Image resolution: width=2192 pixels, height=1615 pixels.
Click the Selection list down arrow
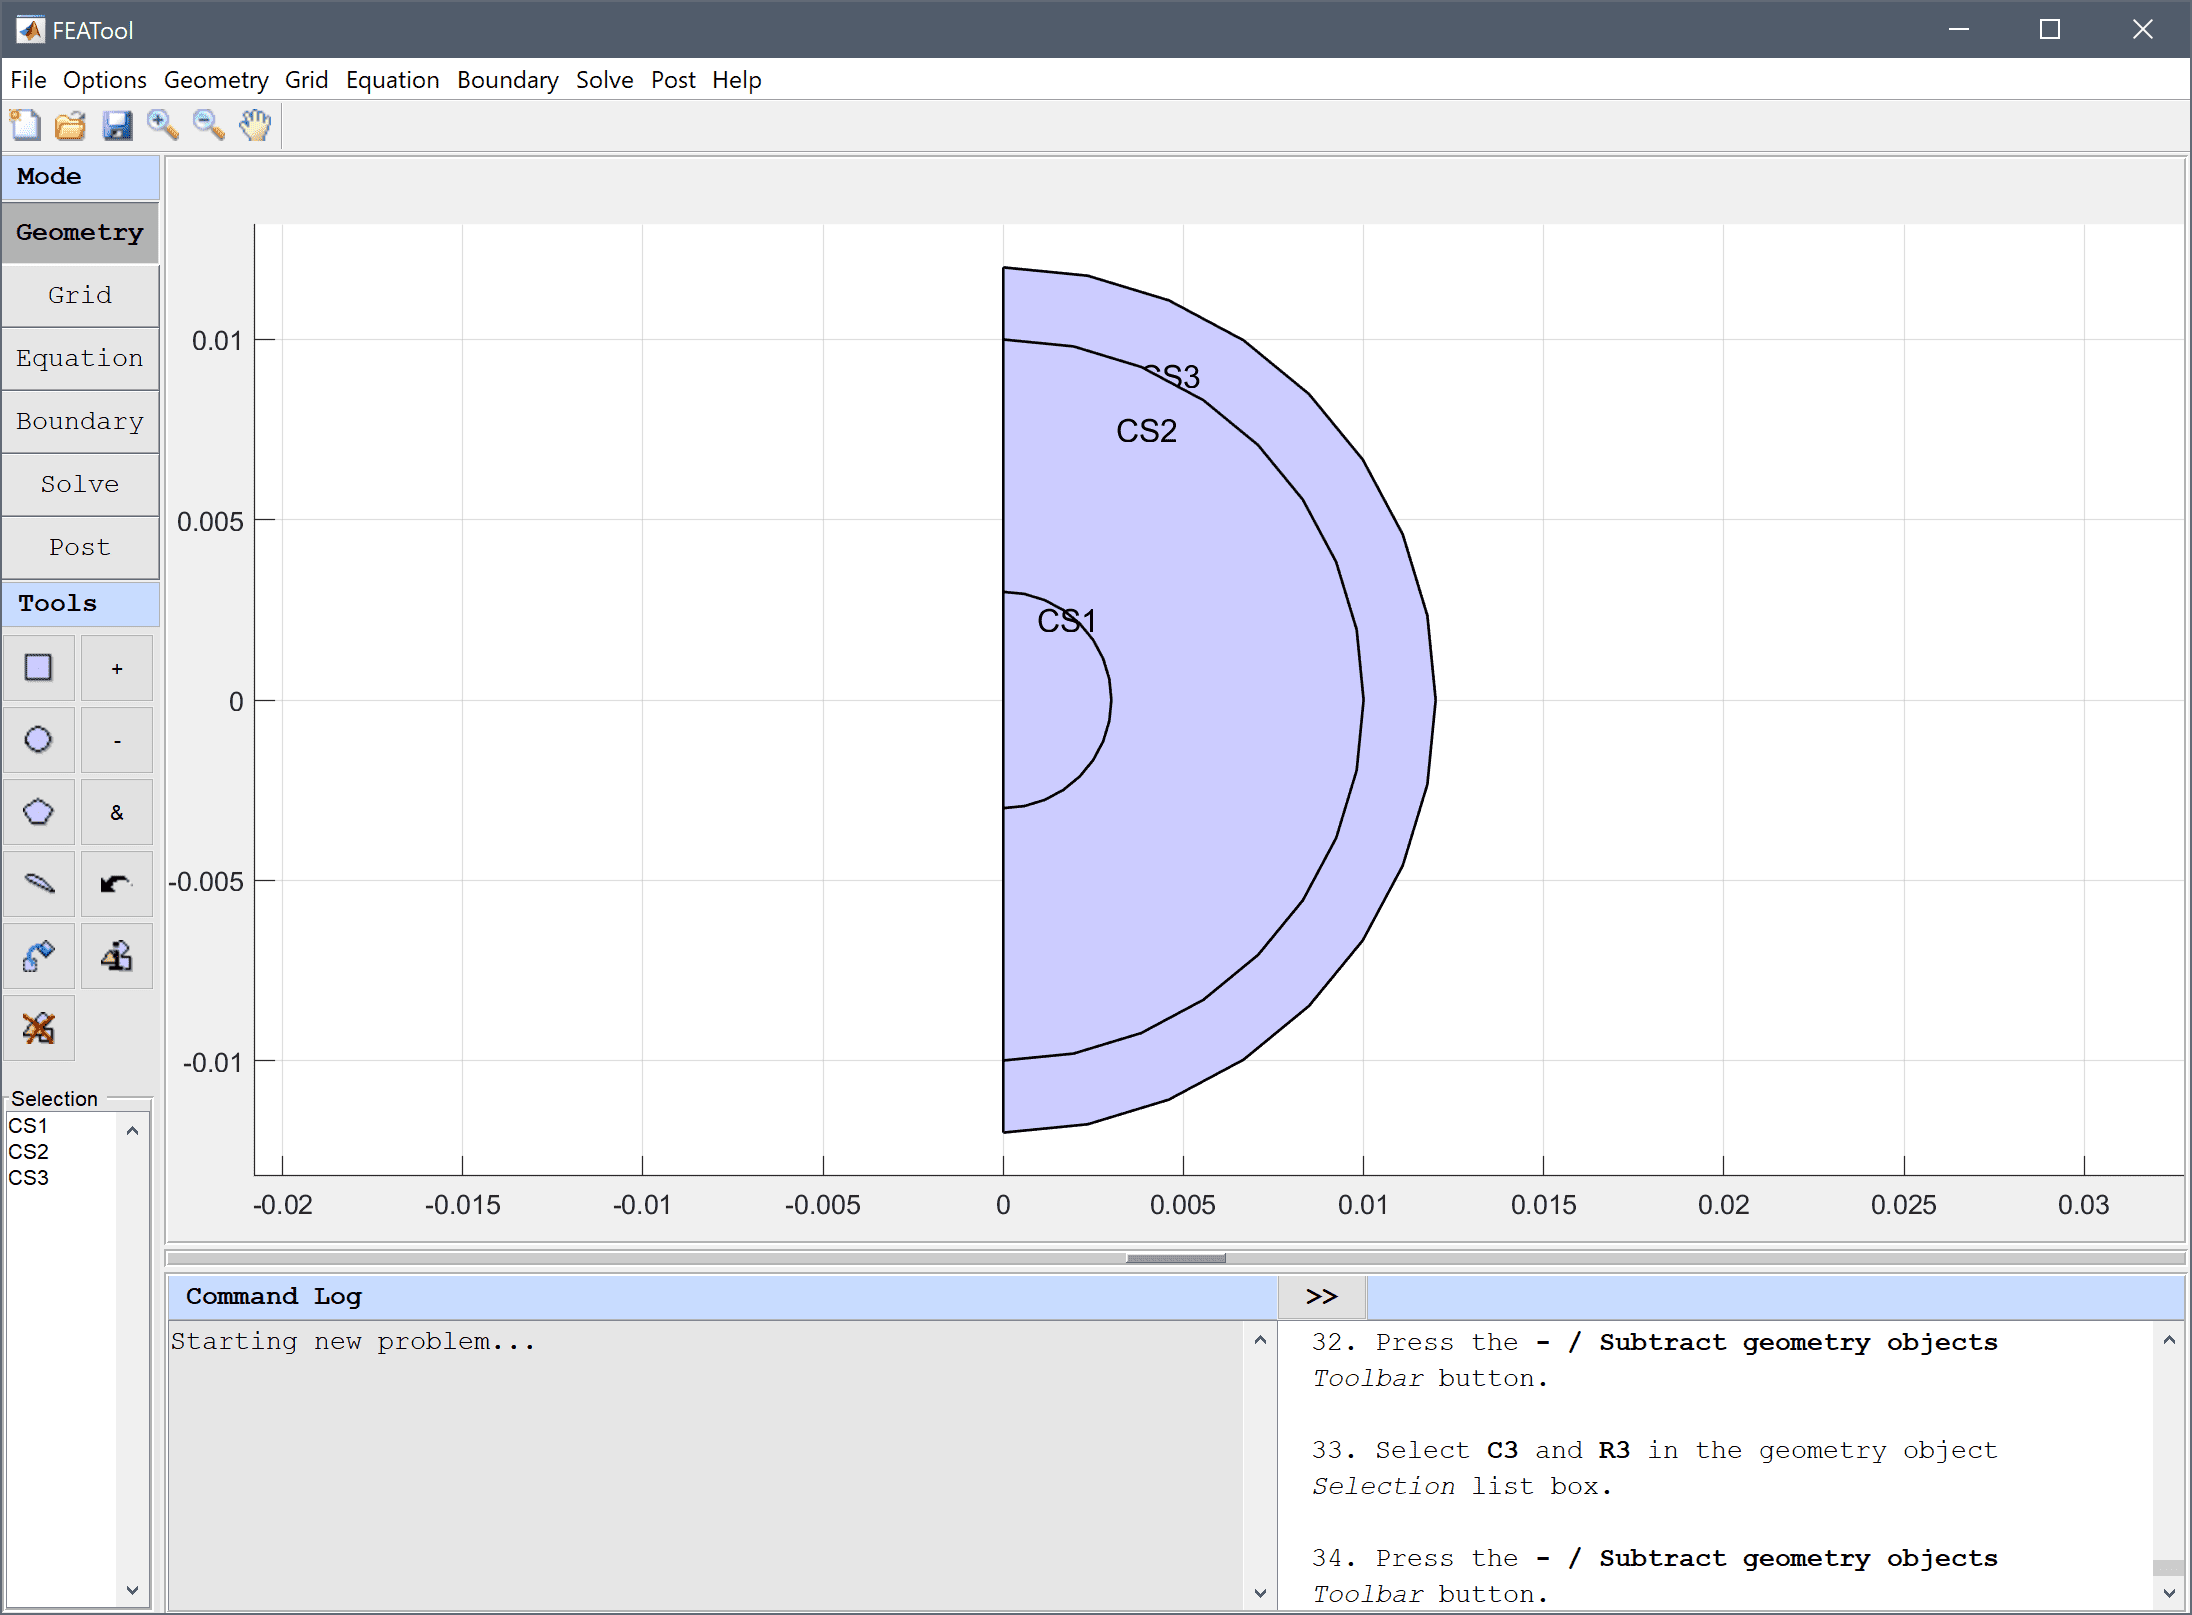pos(132,1589)
